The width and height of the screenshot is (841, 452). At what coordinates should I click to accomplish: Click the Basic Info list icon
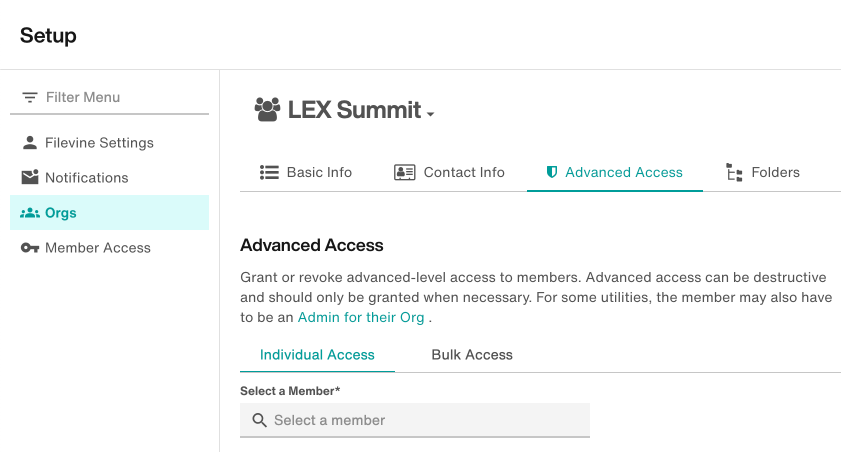click(x=269, y=172)
